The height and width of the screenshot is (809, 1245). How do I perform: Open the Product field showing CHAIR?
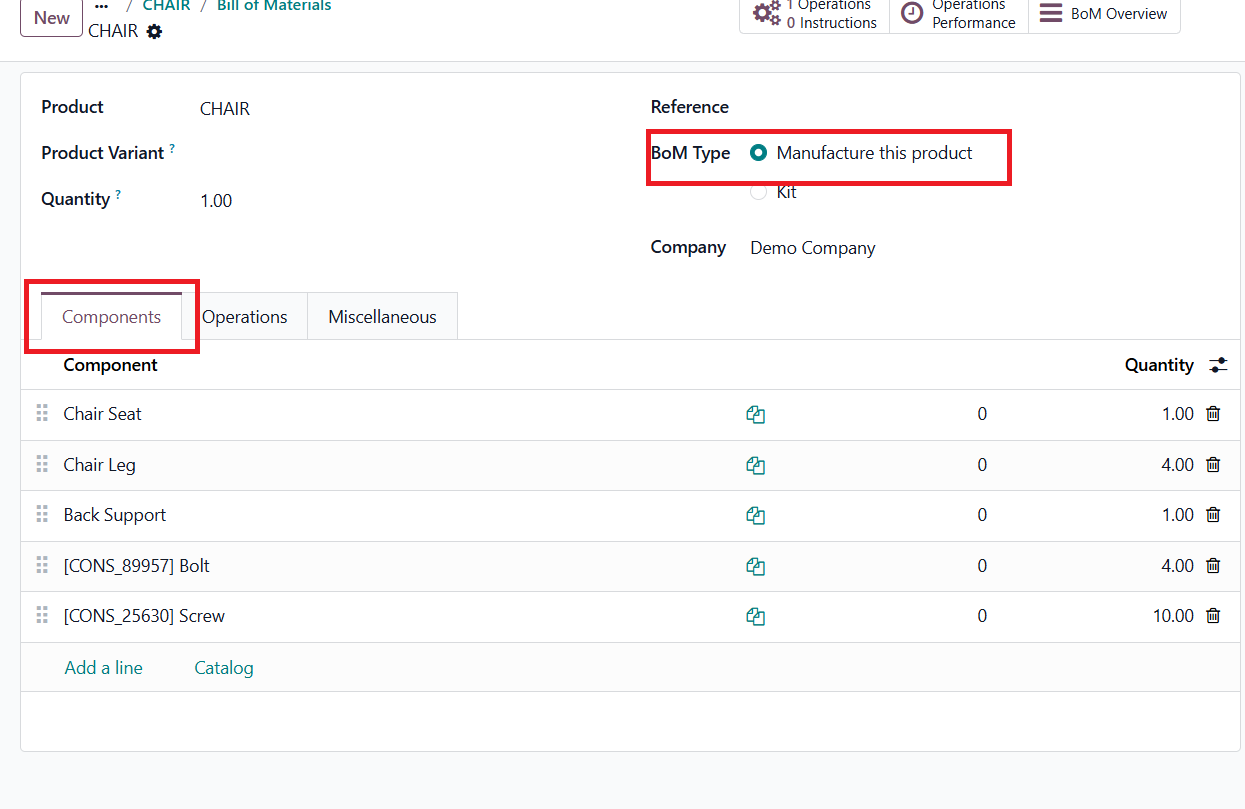pos(225,109)
